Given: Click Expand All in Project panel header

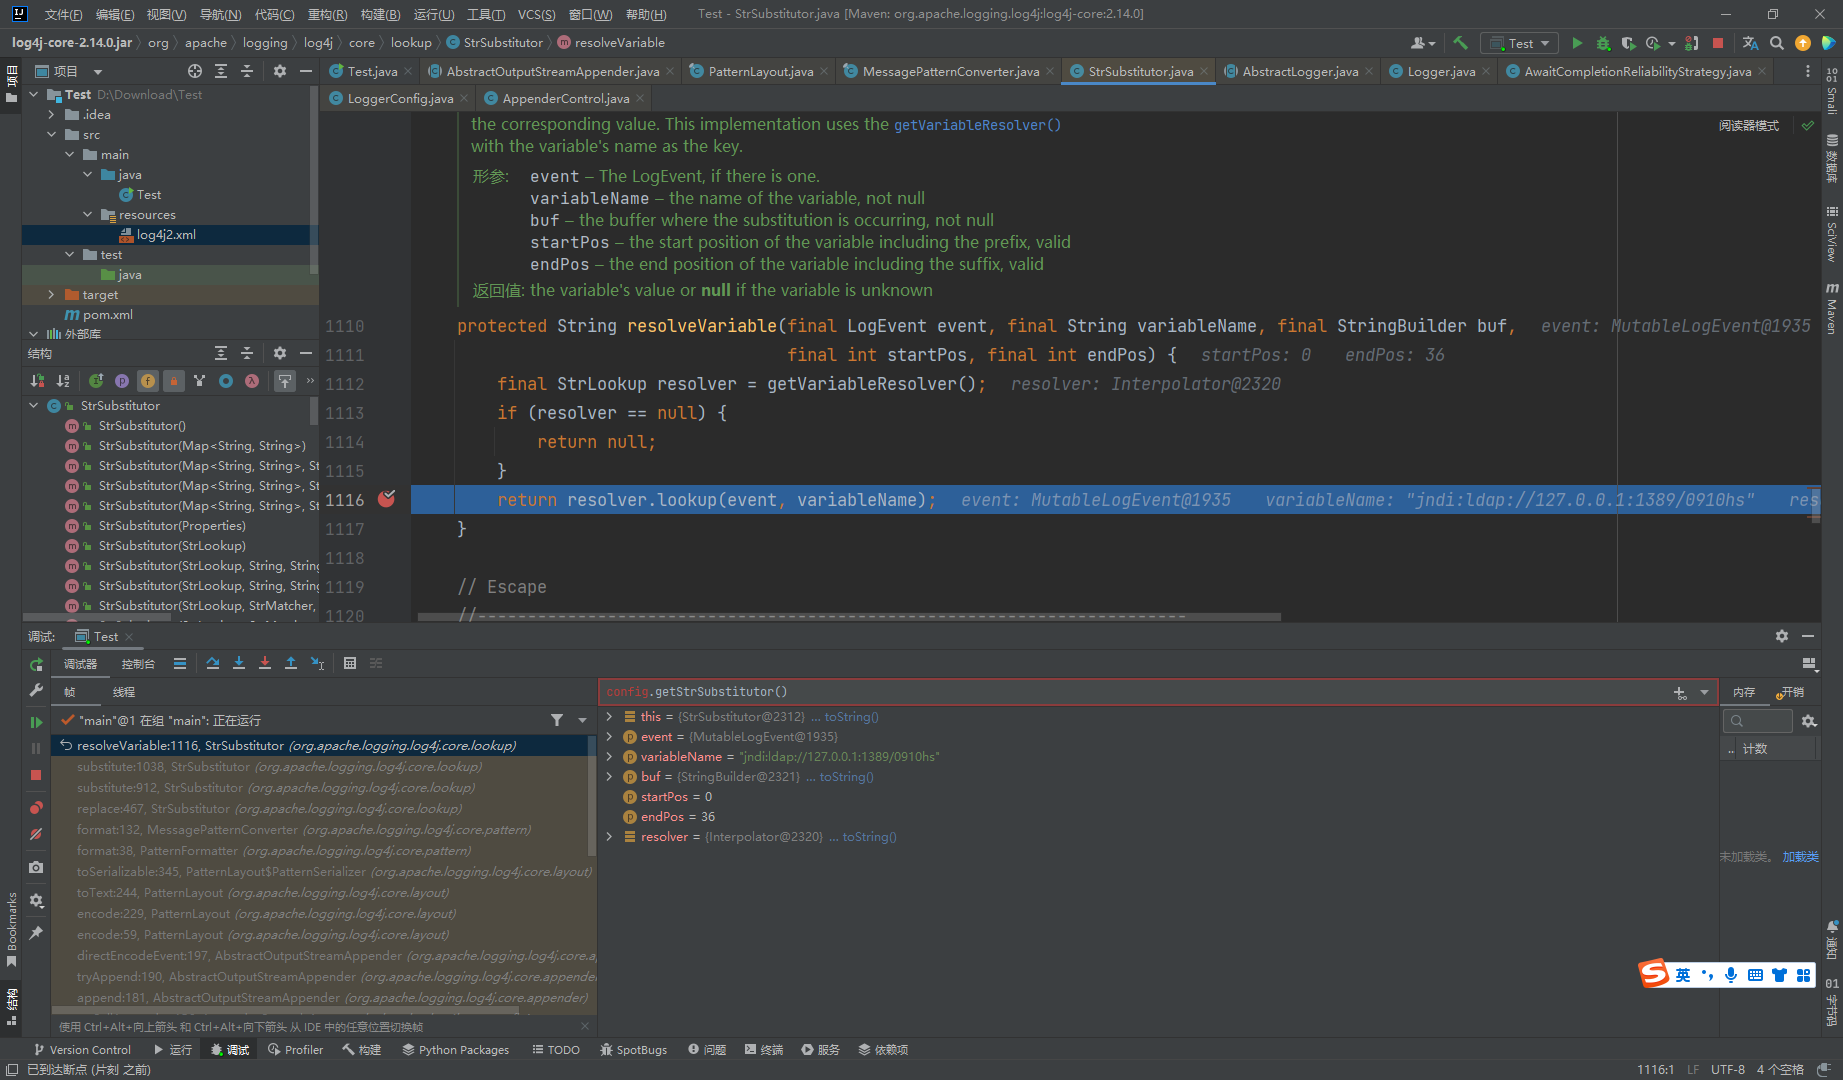Looking at the screenshot, I should (221, 71).
